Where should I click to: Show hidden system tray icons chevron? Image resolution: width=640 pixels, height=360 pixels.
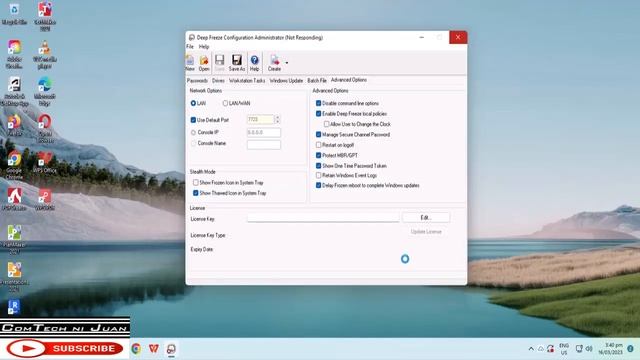click(x=531, y=349)
